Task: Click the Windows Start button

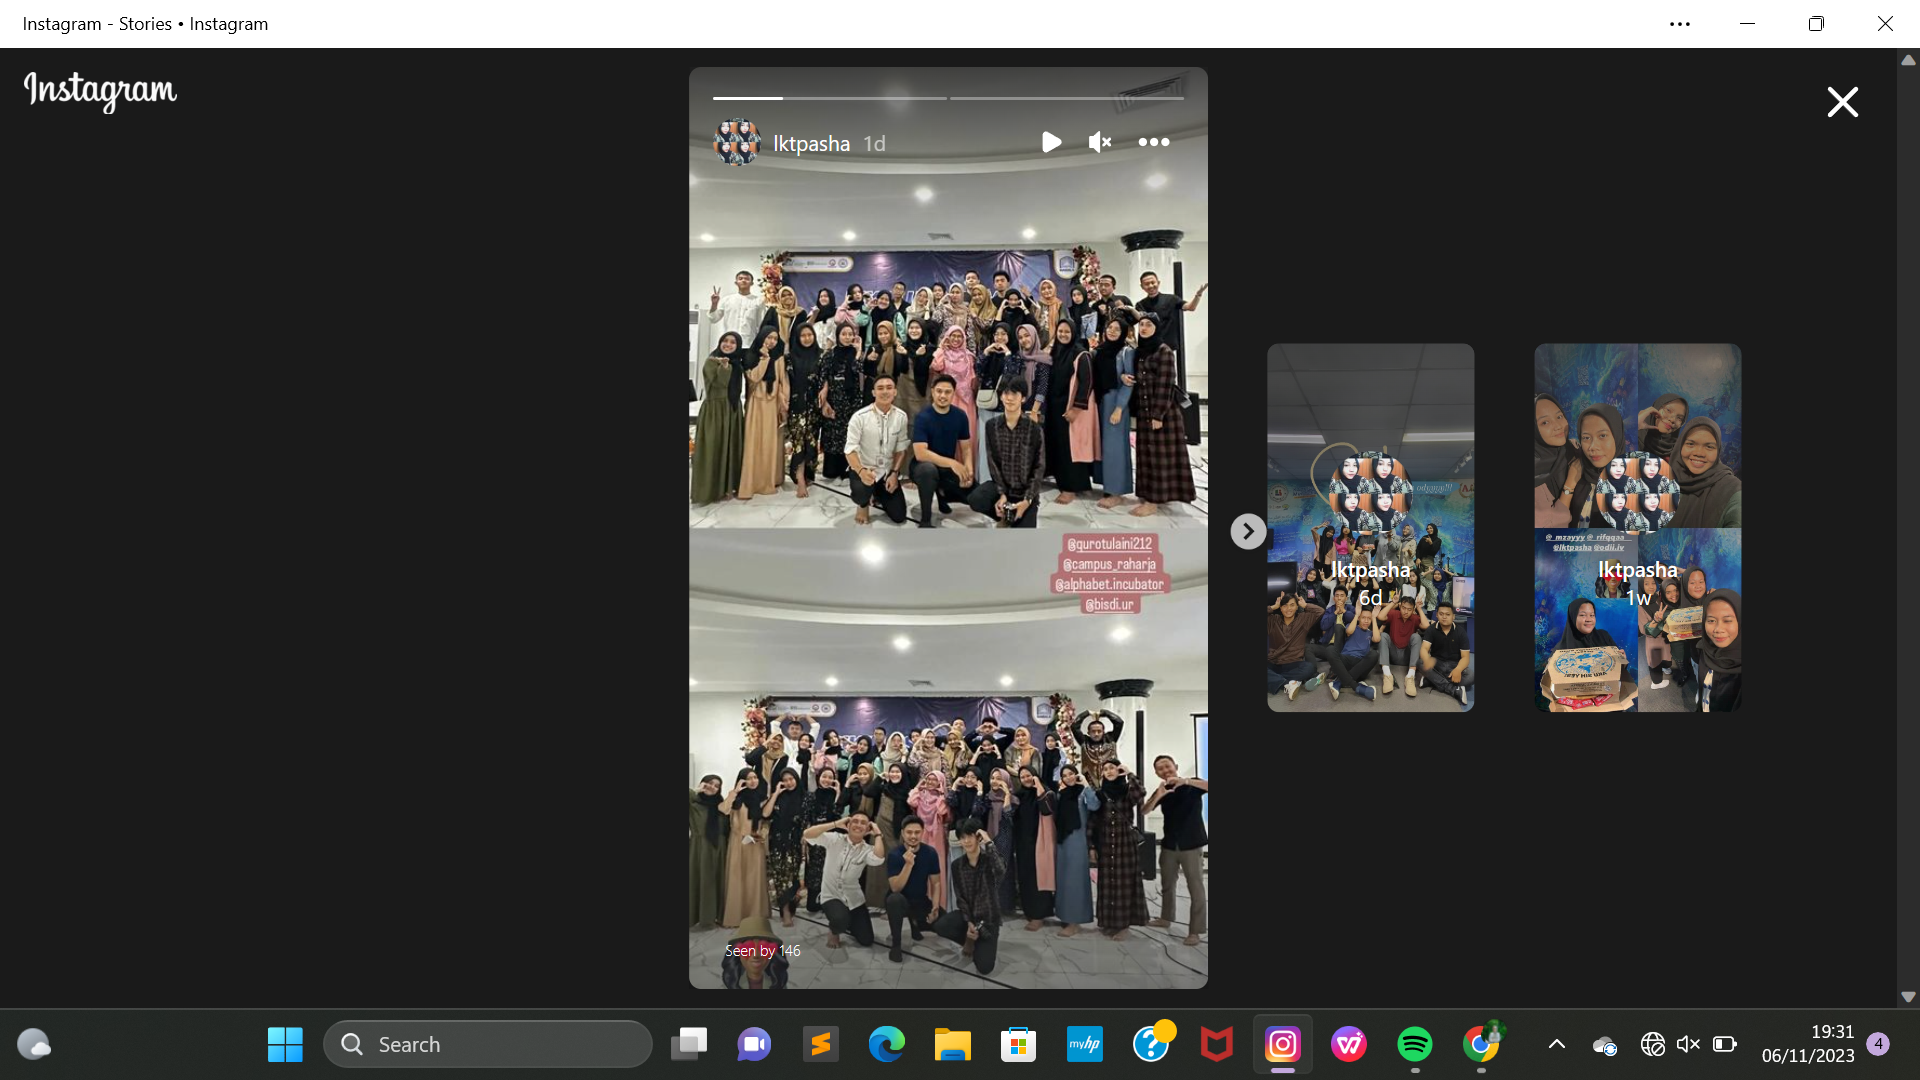Action: 285,1044
